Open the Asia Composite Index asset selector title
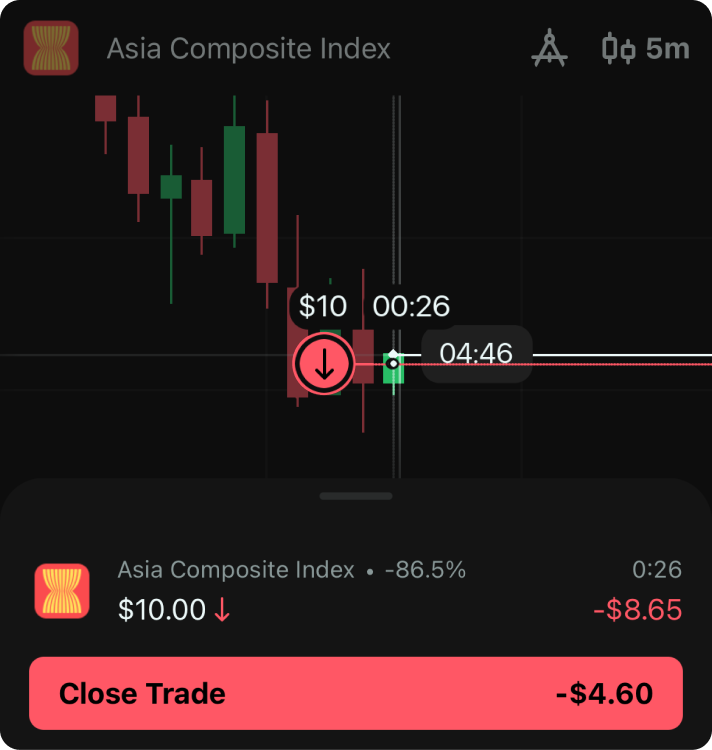The height and width of the screenshot is (750, 712). click(x=249, y=48)
